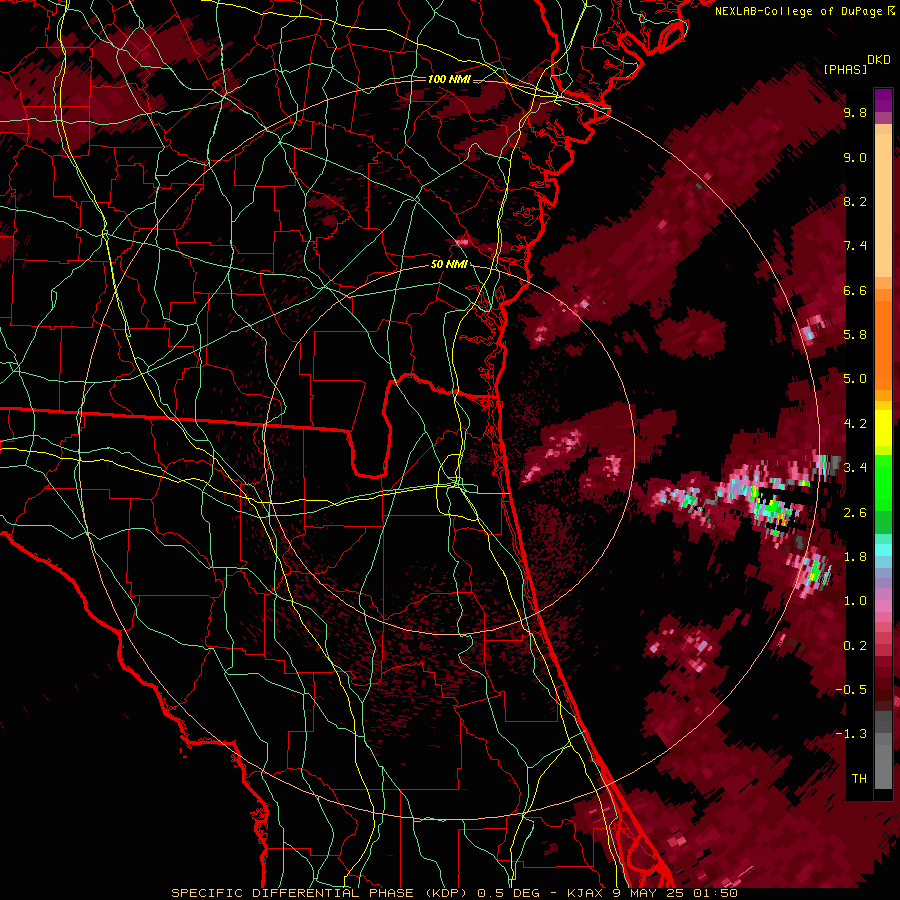Viewport: 900px width, 900px height.
Task: Select the 6.6 scale value
Action: tap(855, 291)
